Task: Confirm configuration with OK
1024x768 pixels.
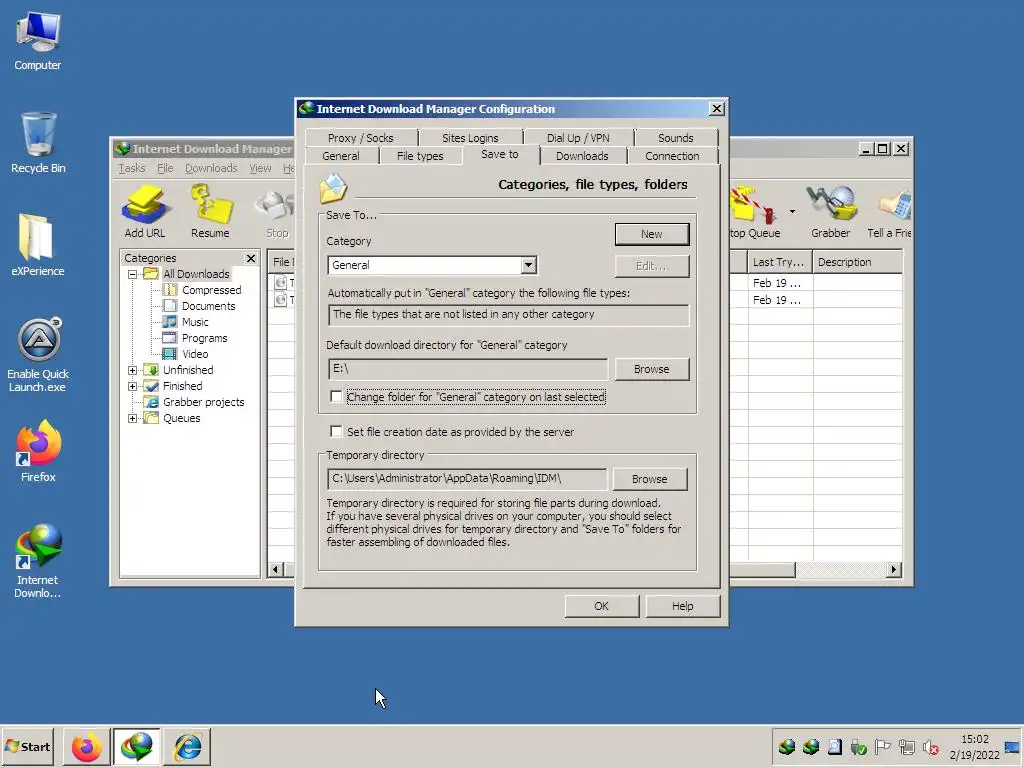Action: click(601, 606)
